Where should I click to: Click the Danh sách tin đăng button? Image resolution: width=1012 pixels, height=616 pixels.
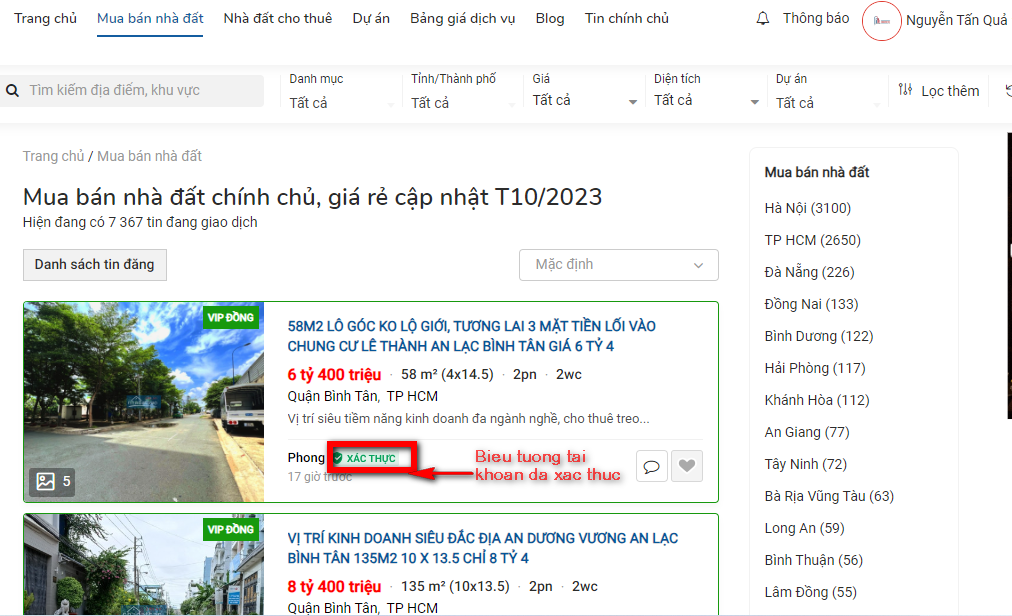point(95,265)
